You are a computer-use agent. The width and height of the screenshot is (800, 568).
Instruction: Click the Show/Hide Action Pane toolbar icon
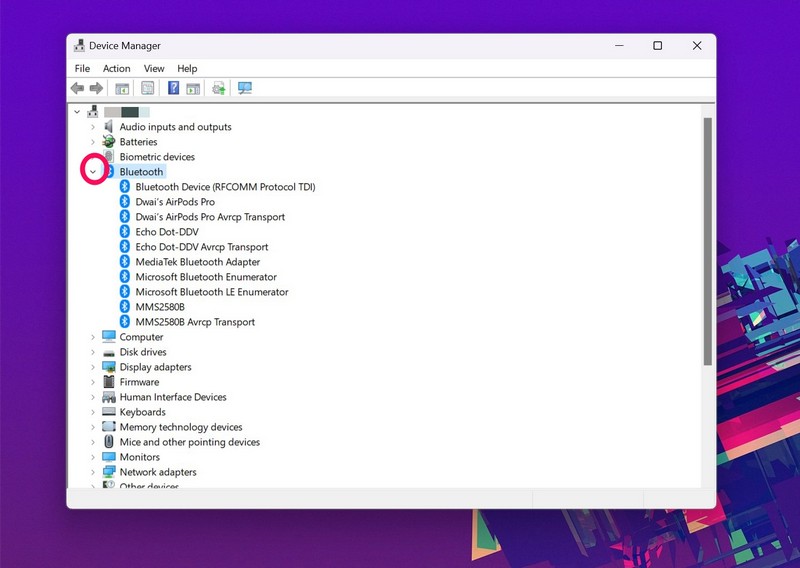pyautogui.click(x=193, y=89)
